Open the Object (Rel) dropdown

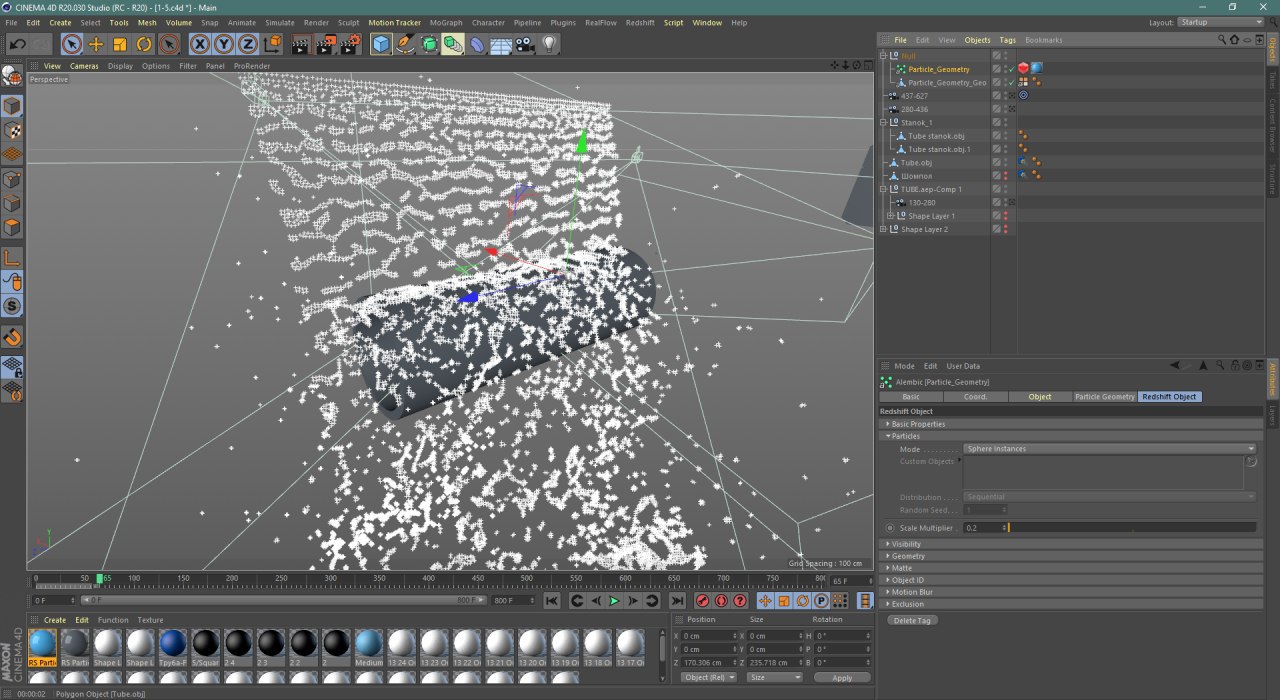click(x=709, y=677)
